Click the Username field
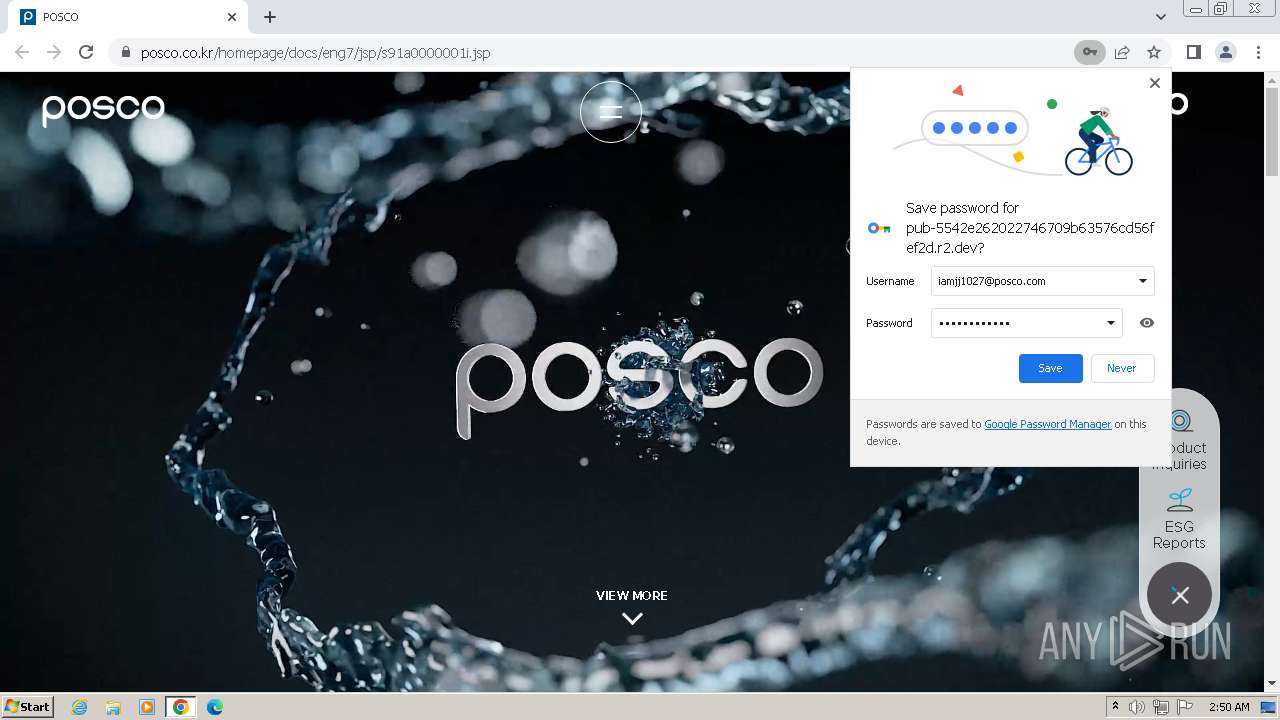 pos(1042,281)
